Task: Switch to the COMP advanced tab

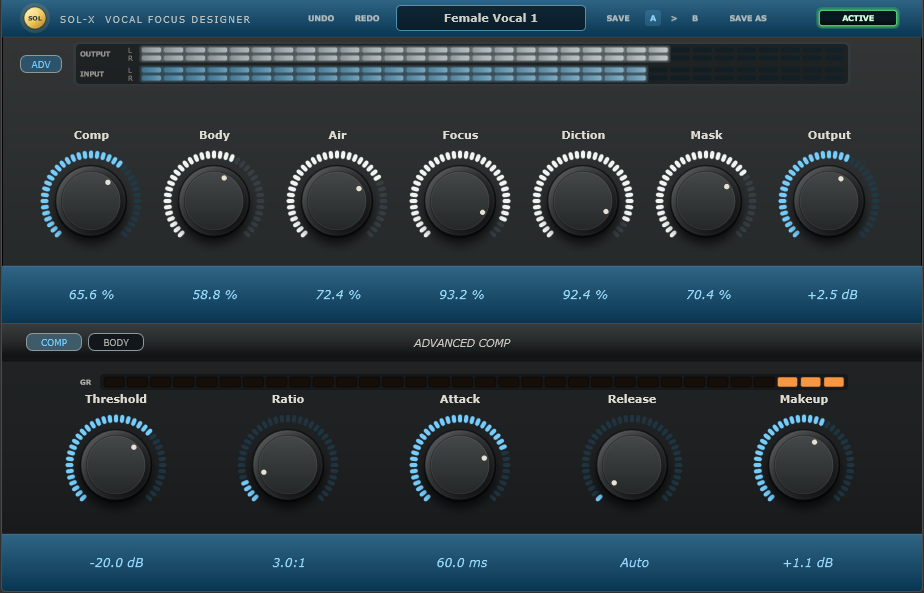Action: click(x=54, y=342)
